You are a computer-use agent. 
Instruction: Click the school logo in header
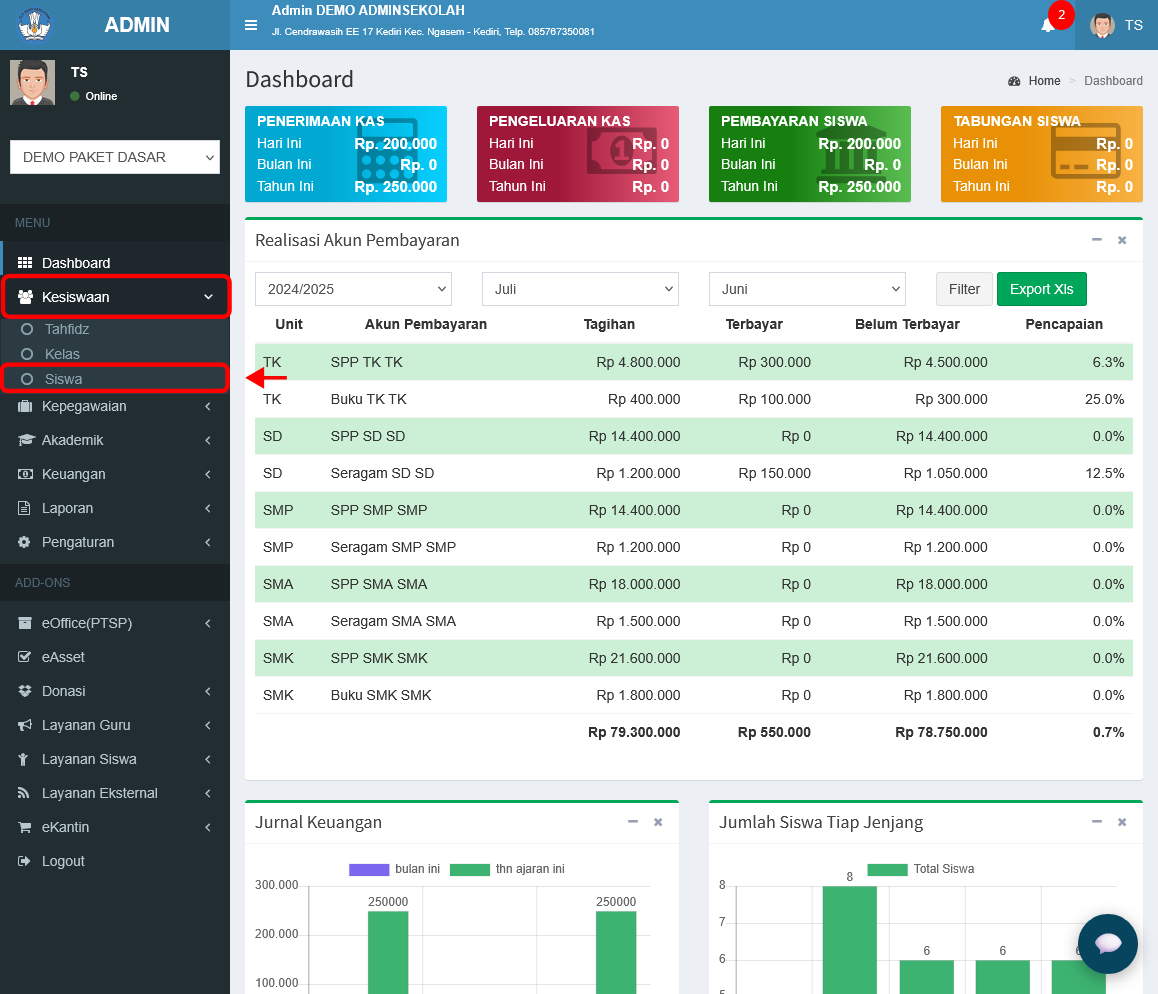click(34, 24)
